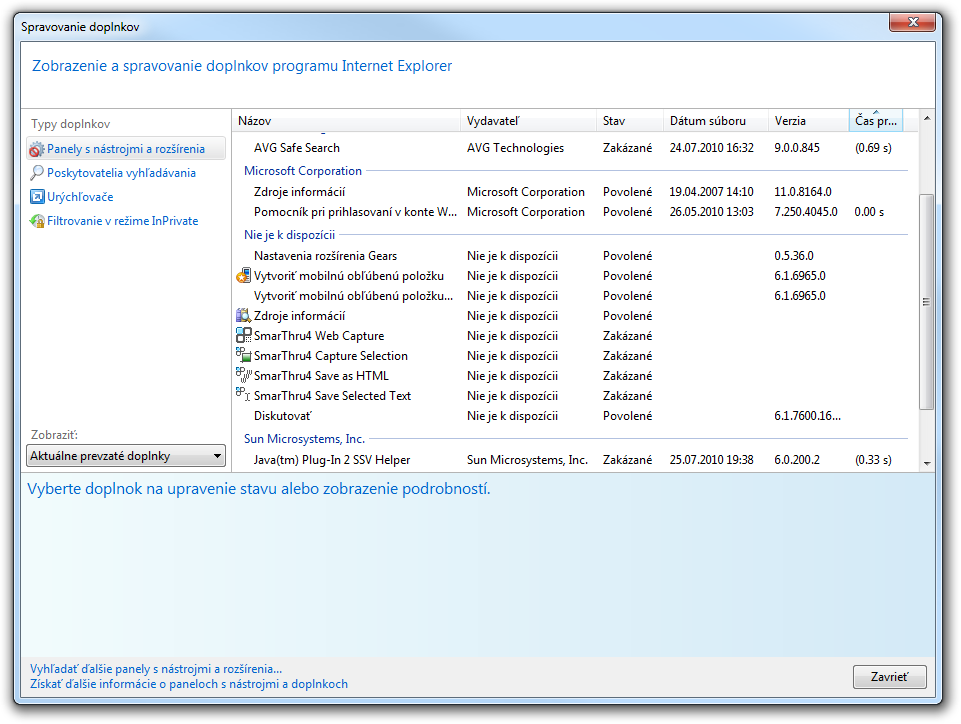Sort by Stav column header
Viewport: 961px width, 724px height.
point(629,121)
